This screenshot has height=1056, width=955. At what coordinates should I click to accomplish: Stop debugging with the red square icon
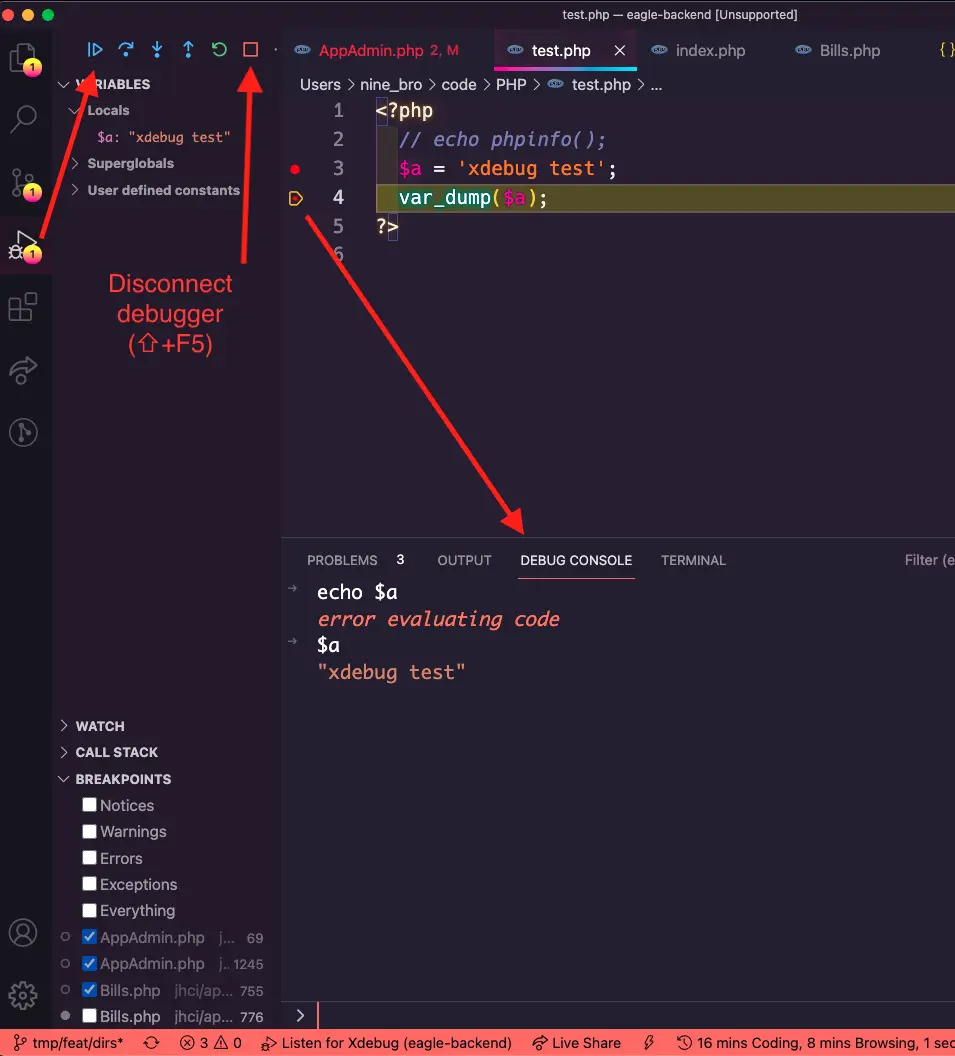click(x=251, y=49)
